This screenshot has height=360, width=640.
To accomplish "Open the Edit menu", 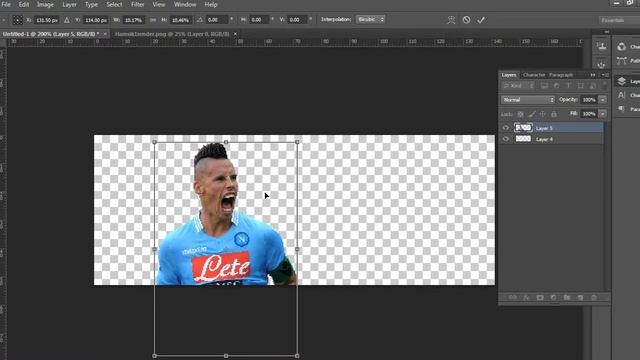I will click(x=24, y=4).
